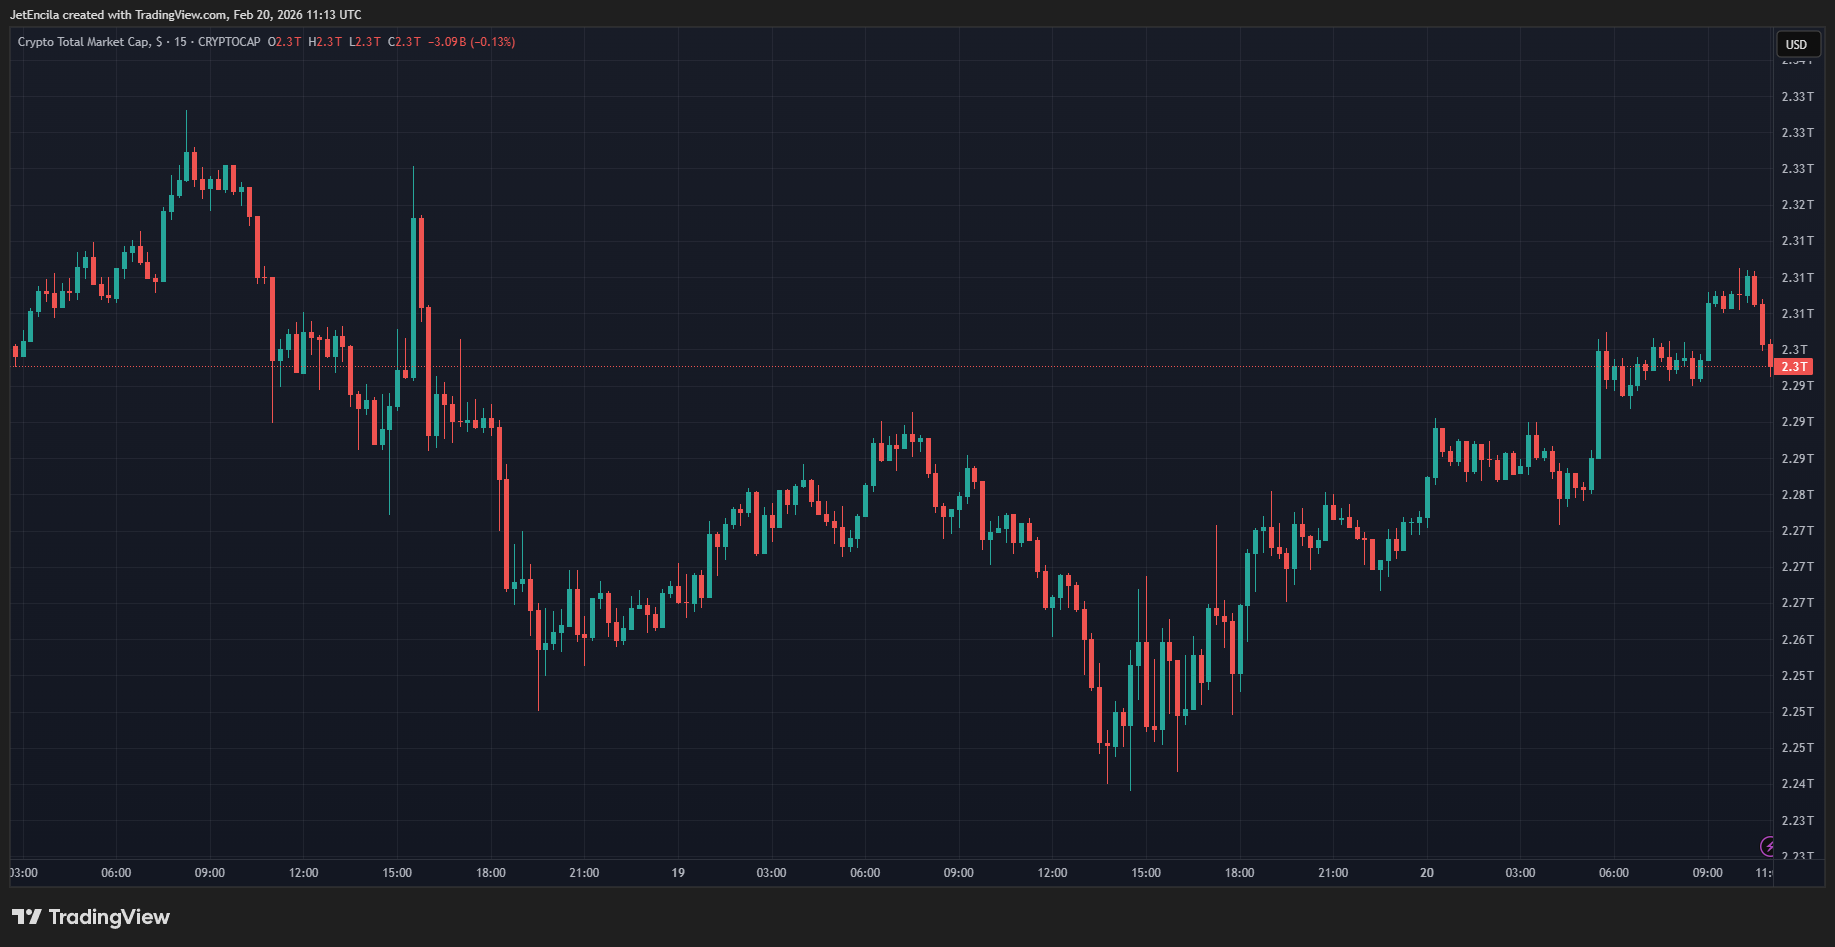
Task: Click the 19 date marker on time axis
Action: [678, 873]
